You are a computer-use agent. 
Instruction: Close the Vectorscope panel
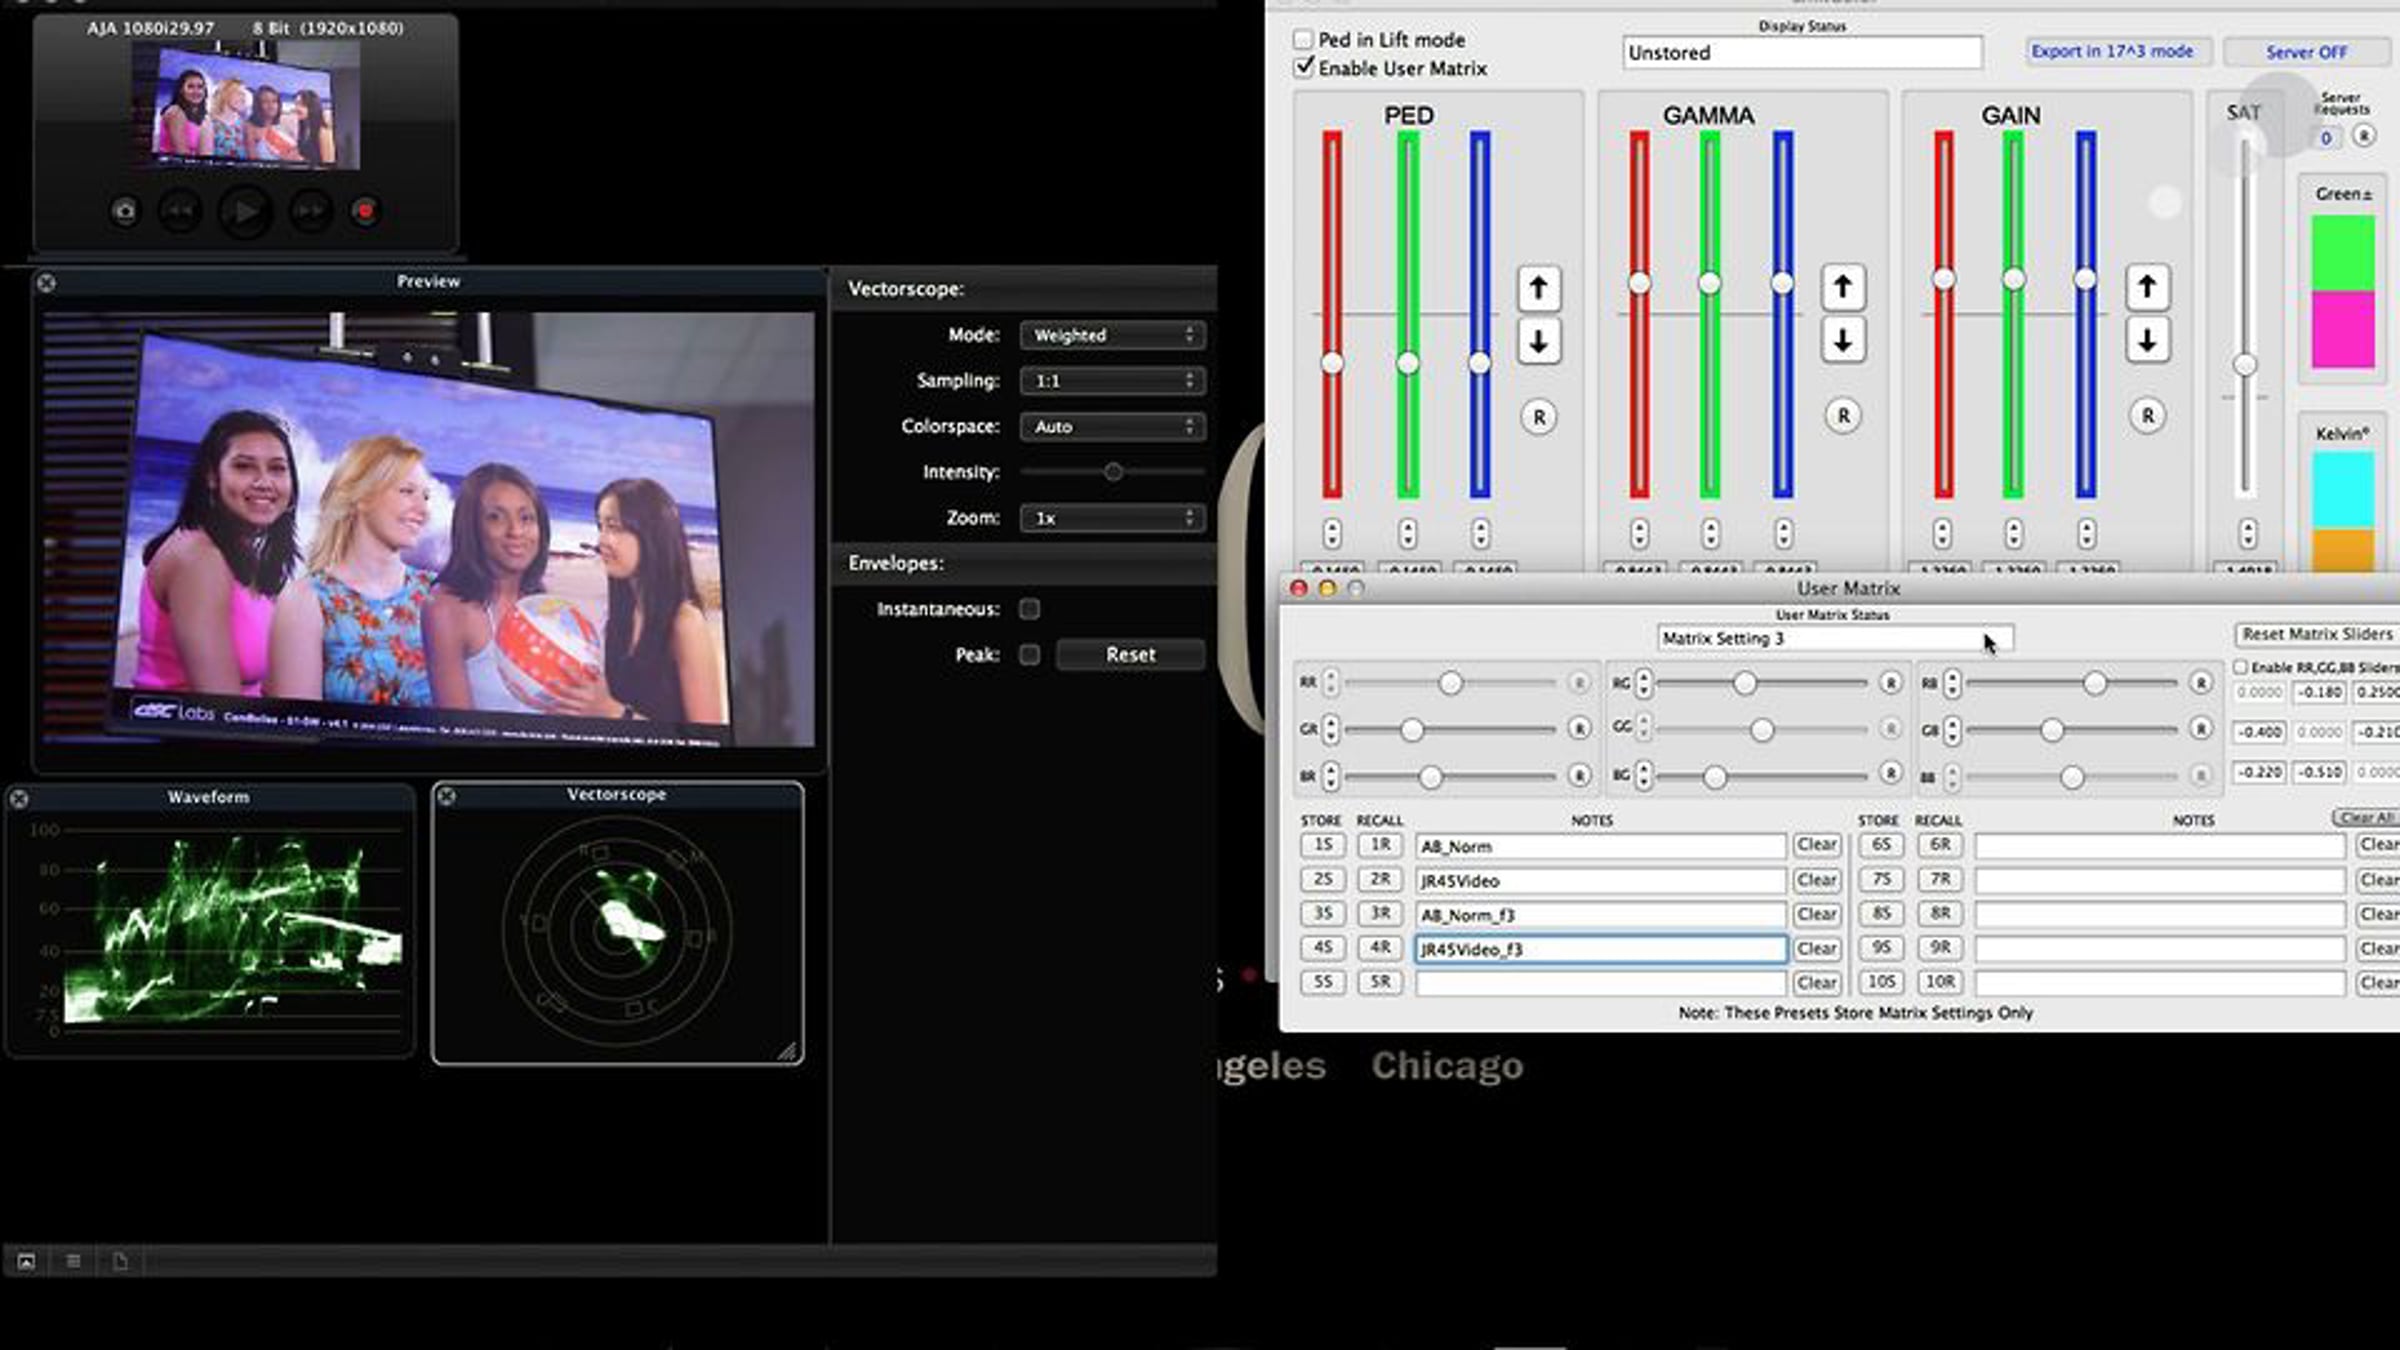[x=447, y=796]
